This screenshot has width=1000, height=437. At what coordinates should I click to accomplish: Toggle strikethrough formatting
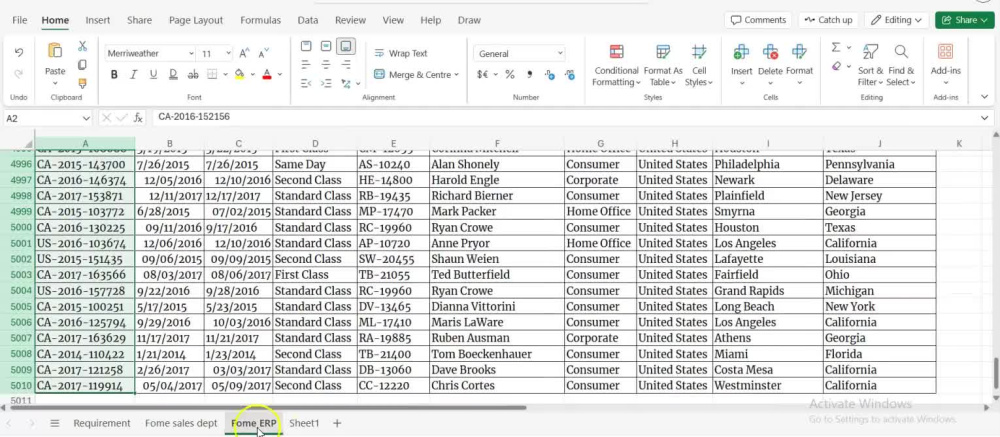193,75
